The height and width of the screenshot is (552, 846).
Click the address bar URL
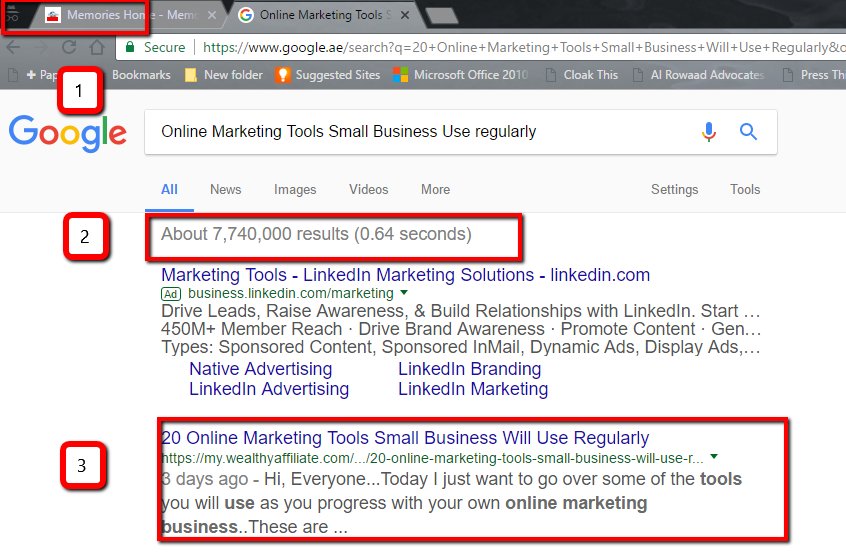523,47
